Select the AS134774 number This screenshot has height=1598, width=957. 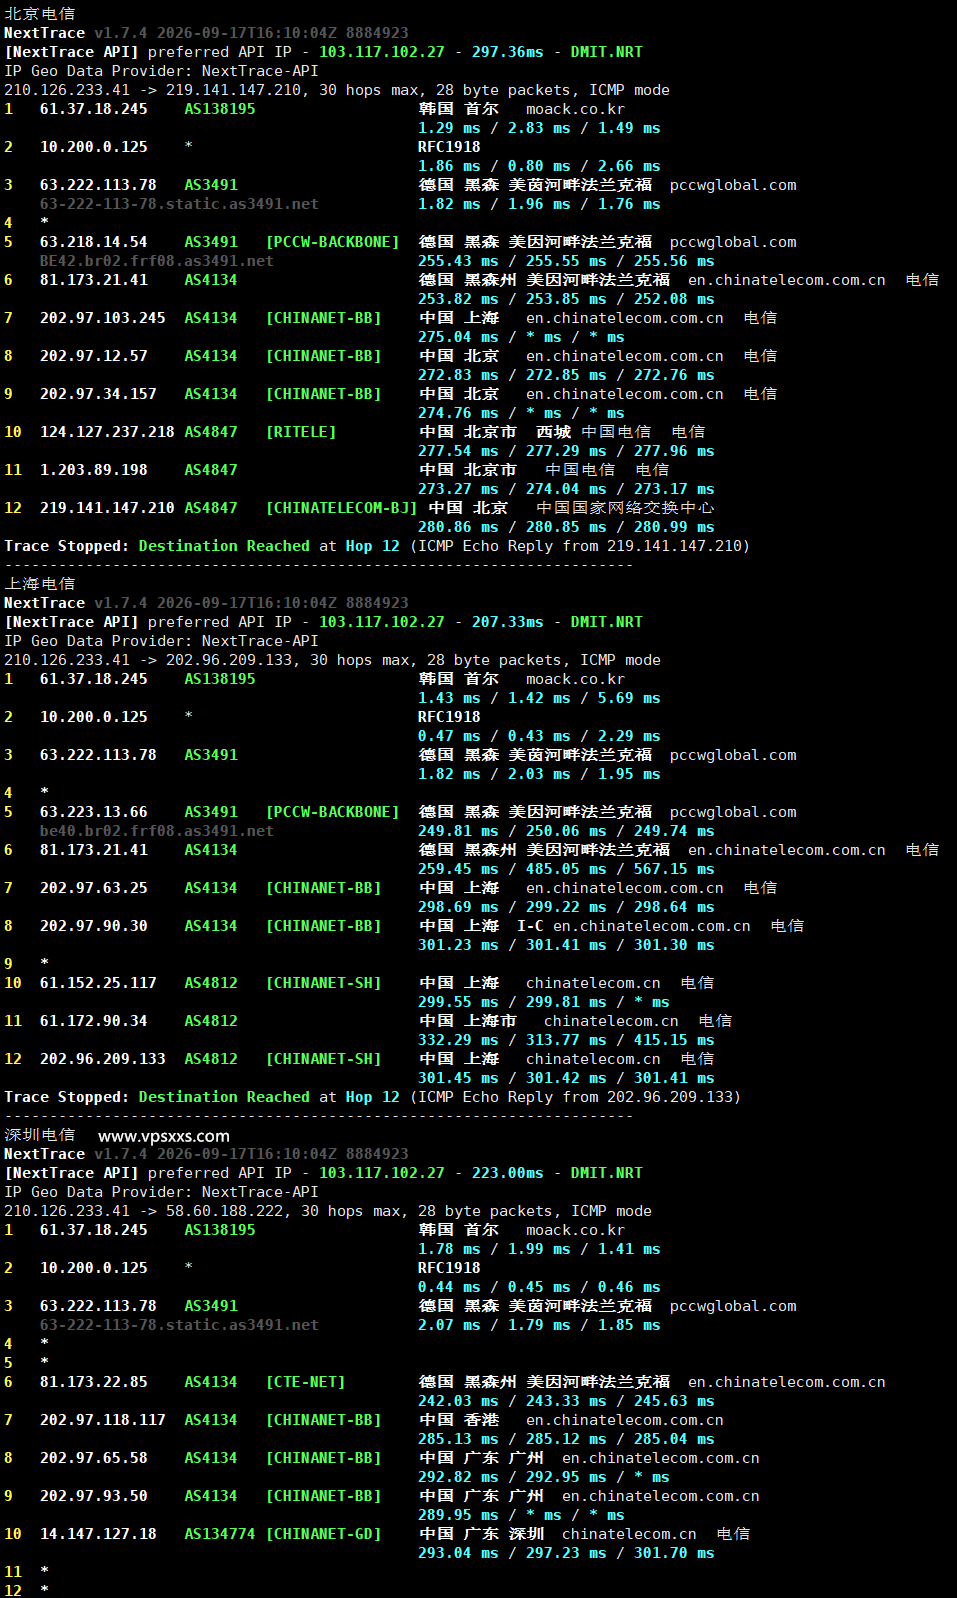pos(220,1534)
